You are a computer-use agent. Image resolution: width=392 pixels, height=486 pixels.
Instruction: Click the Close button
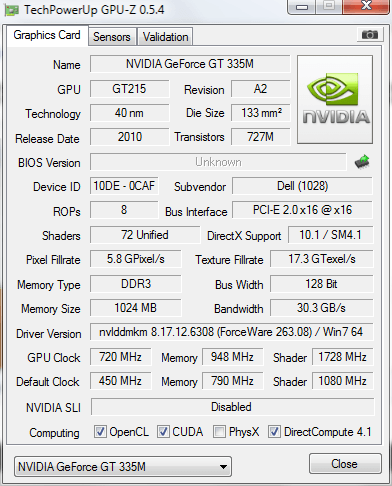tap(345, 464)
